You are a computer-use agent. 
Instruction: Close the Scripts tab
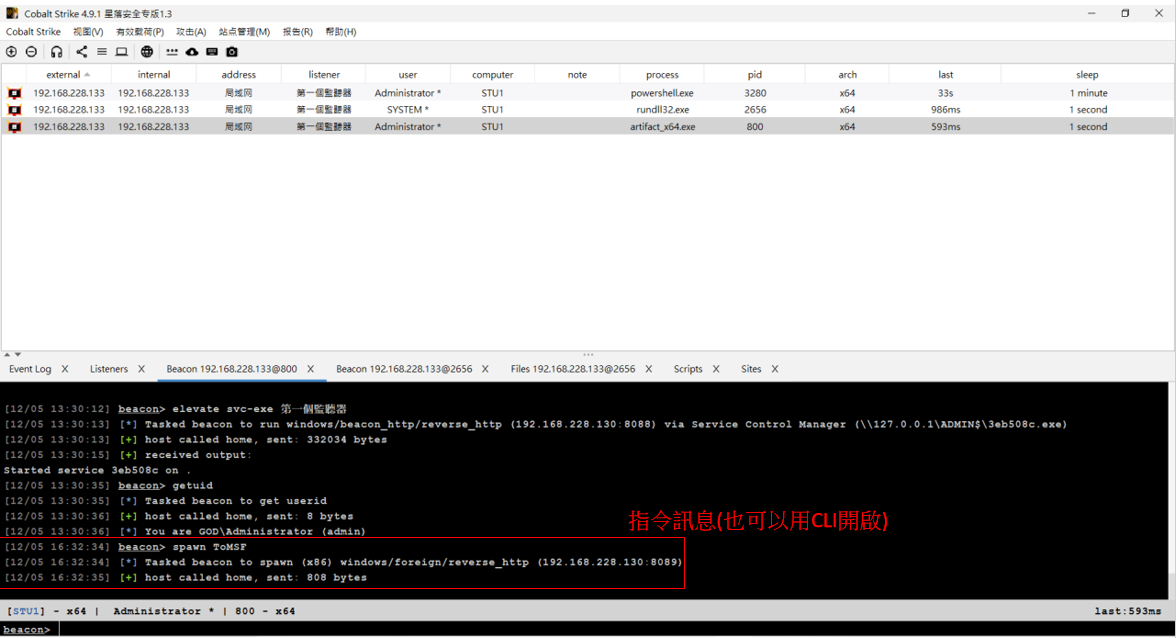tap(716, 369)
